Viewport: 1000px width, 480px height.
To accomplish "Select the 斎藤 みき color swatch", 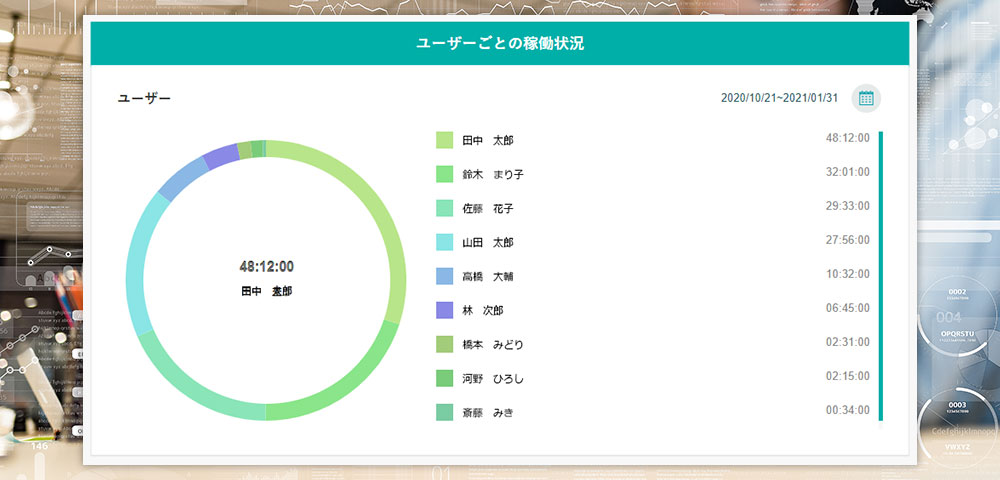I will click(445, 412).
